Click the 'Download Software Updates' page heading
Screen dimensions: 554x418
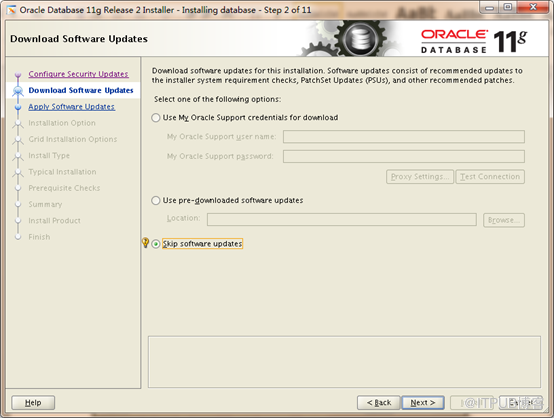pos(79,39)
